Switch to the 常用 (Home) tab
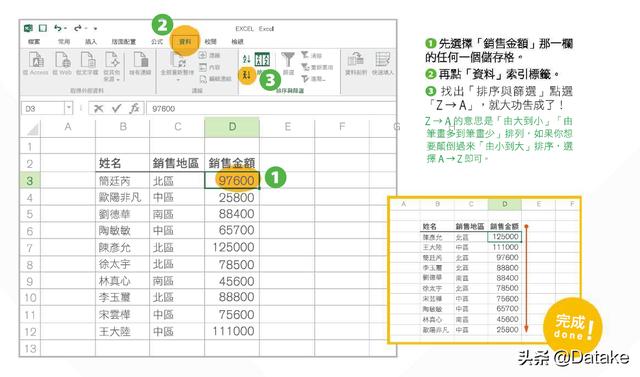The image size is (640, 377). [64, 42]
